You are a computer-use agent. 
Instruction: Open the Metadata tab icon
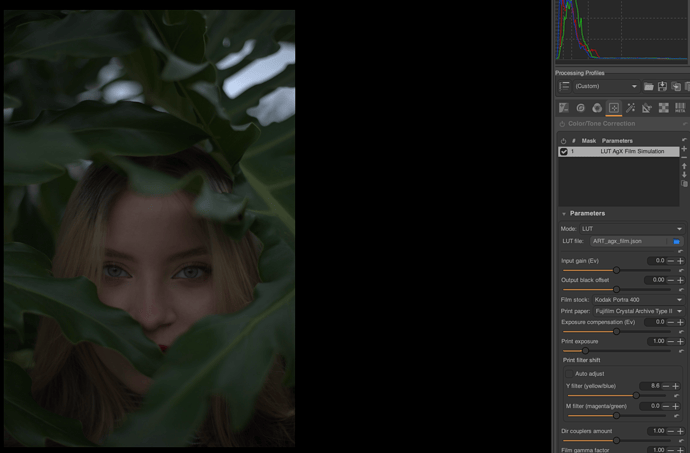coord(680,108)
